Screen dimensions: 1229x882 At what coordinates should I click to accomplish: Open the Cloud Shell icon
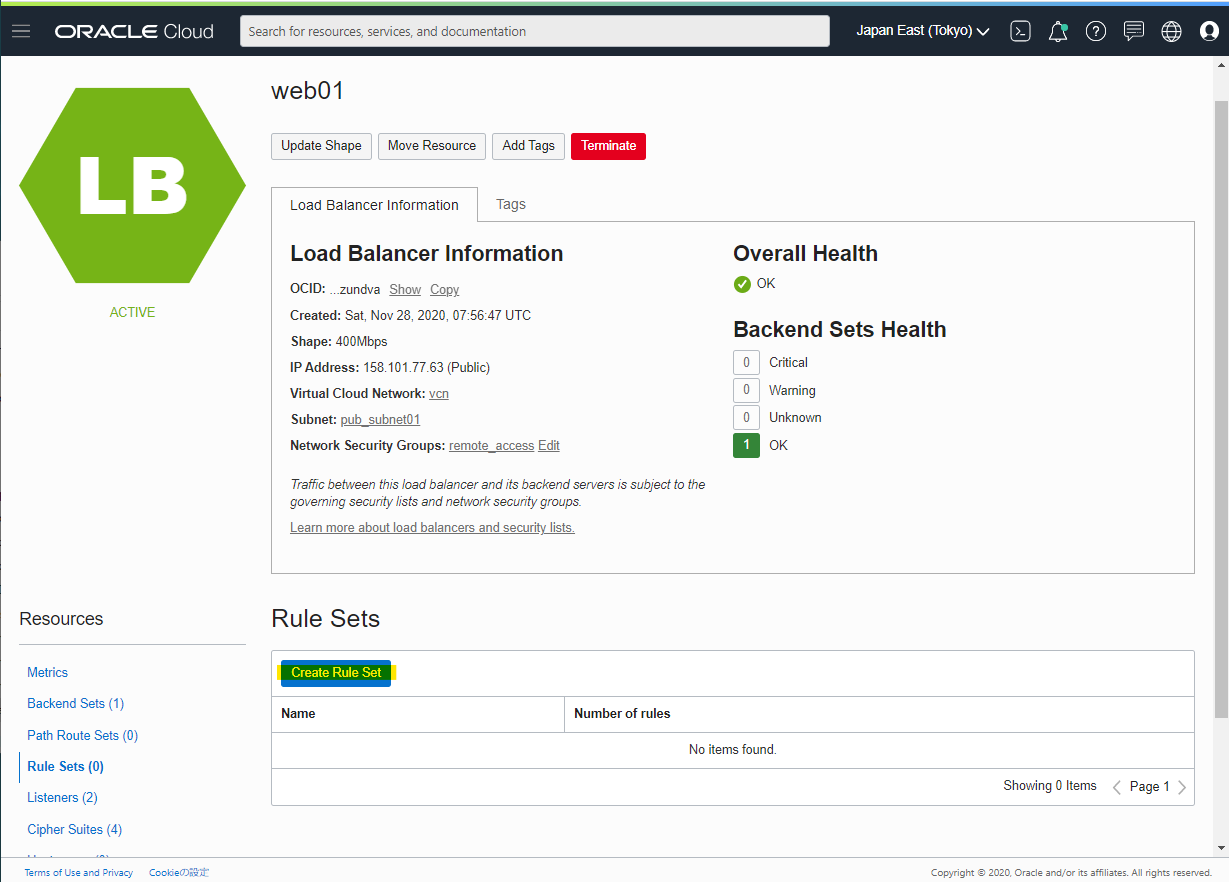pos(1020,31)
